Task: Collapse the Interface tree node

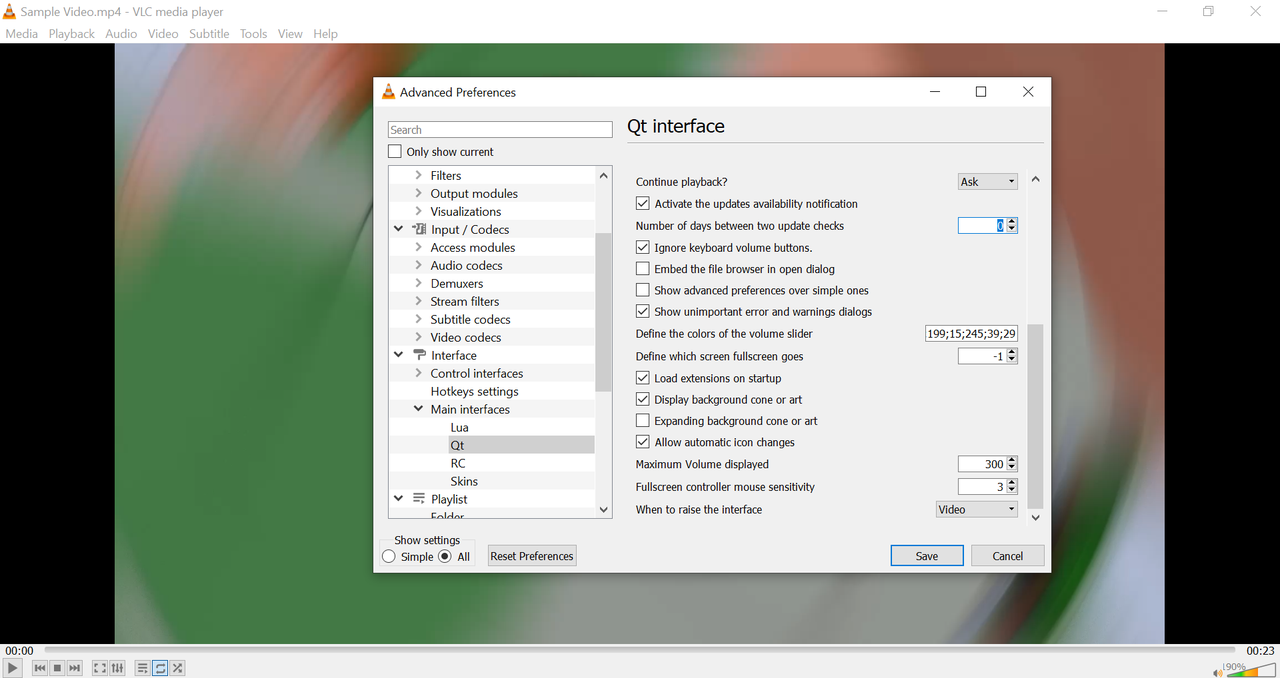Action: tap(399, 355)
